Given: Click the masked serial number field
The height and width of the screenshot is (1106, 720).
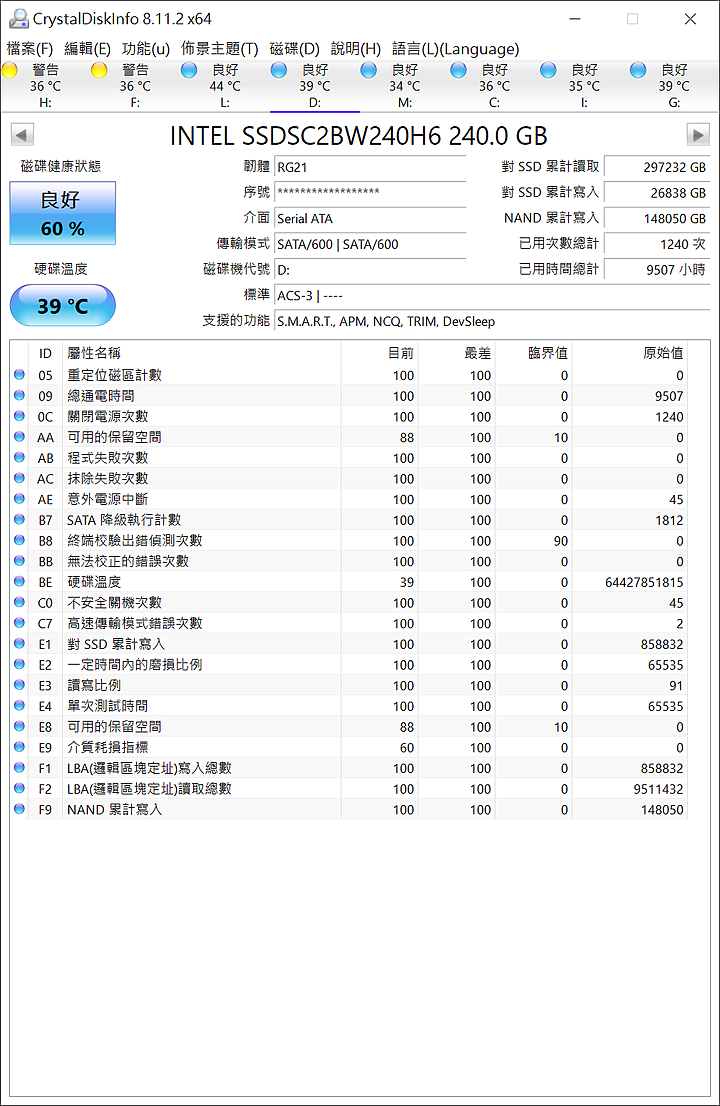Looking at the screenshot, I should pyautogui.click(x=370, y=193).
